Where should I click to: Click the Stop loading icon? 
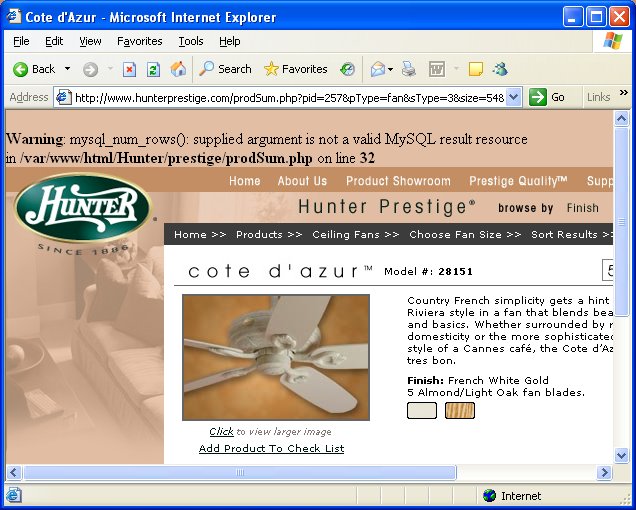129,69
